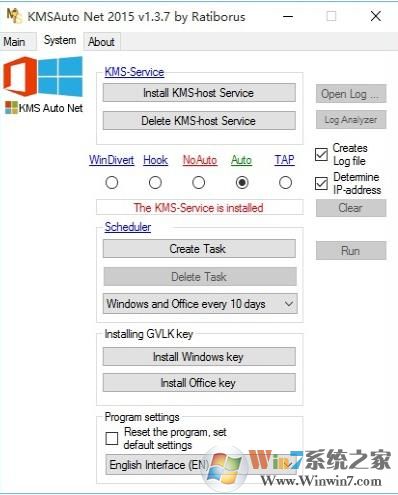The image size is (398, 495).
Task: Switch to the Main tab
Action: [x=14, y=42]
